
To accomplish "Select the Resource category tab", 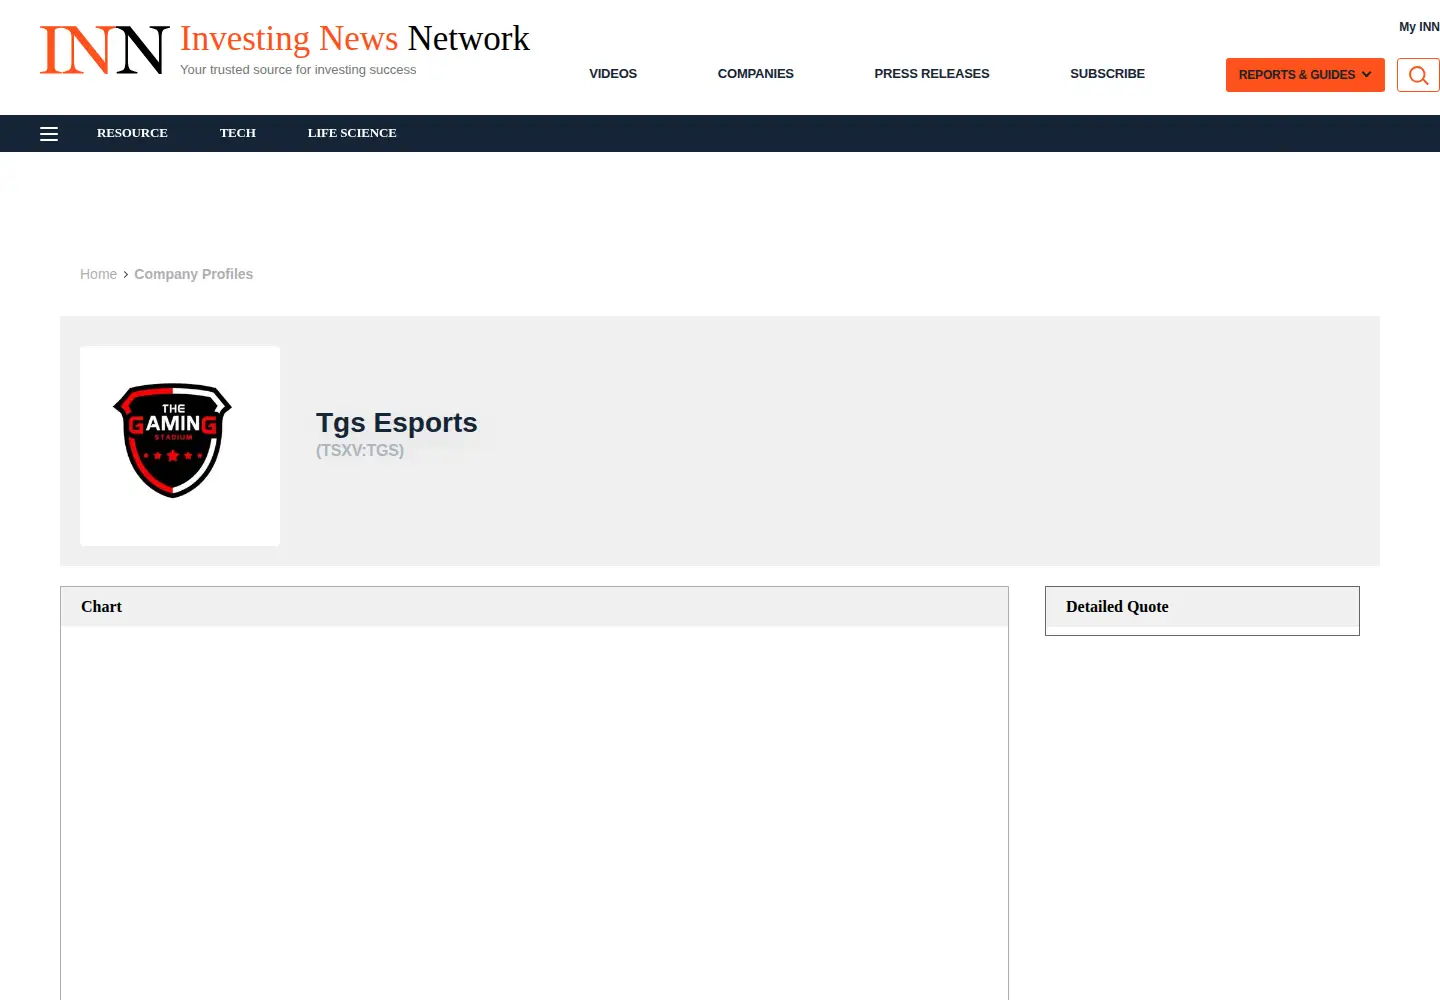I will pos(132,133).
